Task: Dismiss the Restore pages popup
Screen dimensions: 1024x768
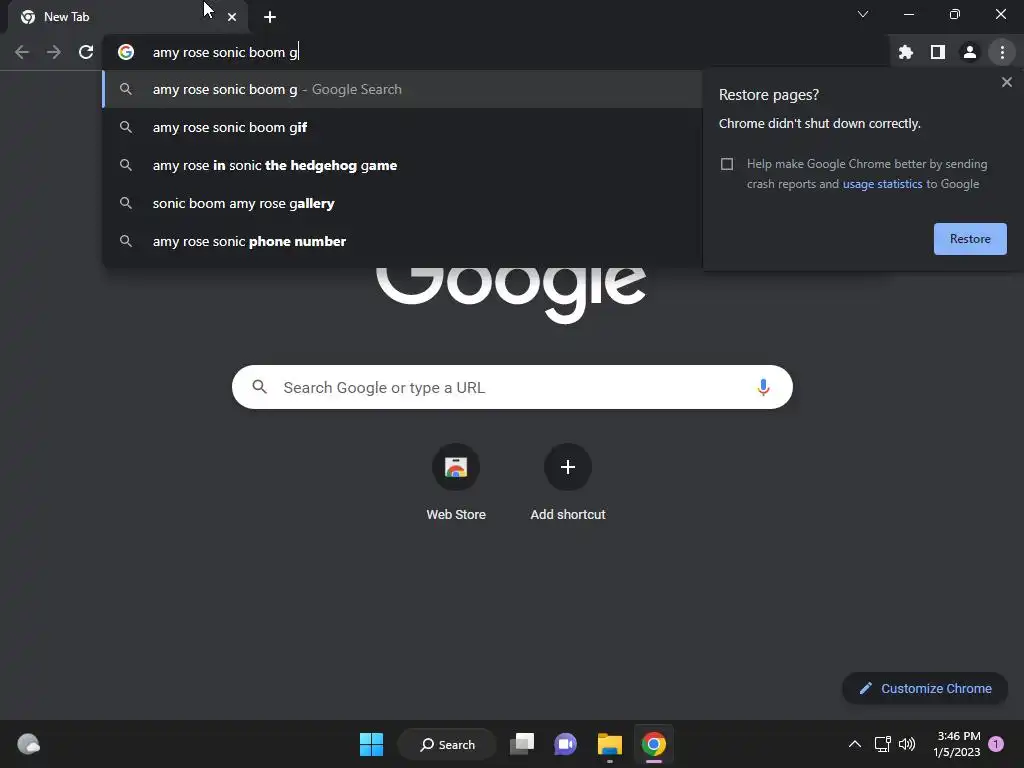Action: coord(1006,82)
